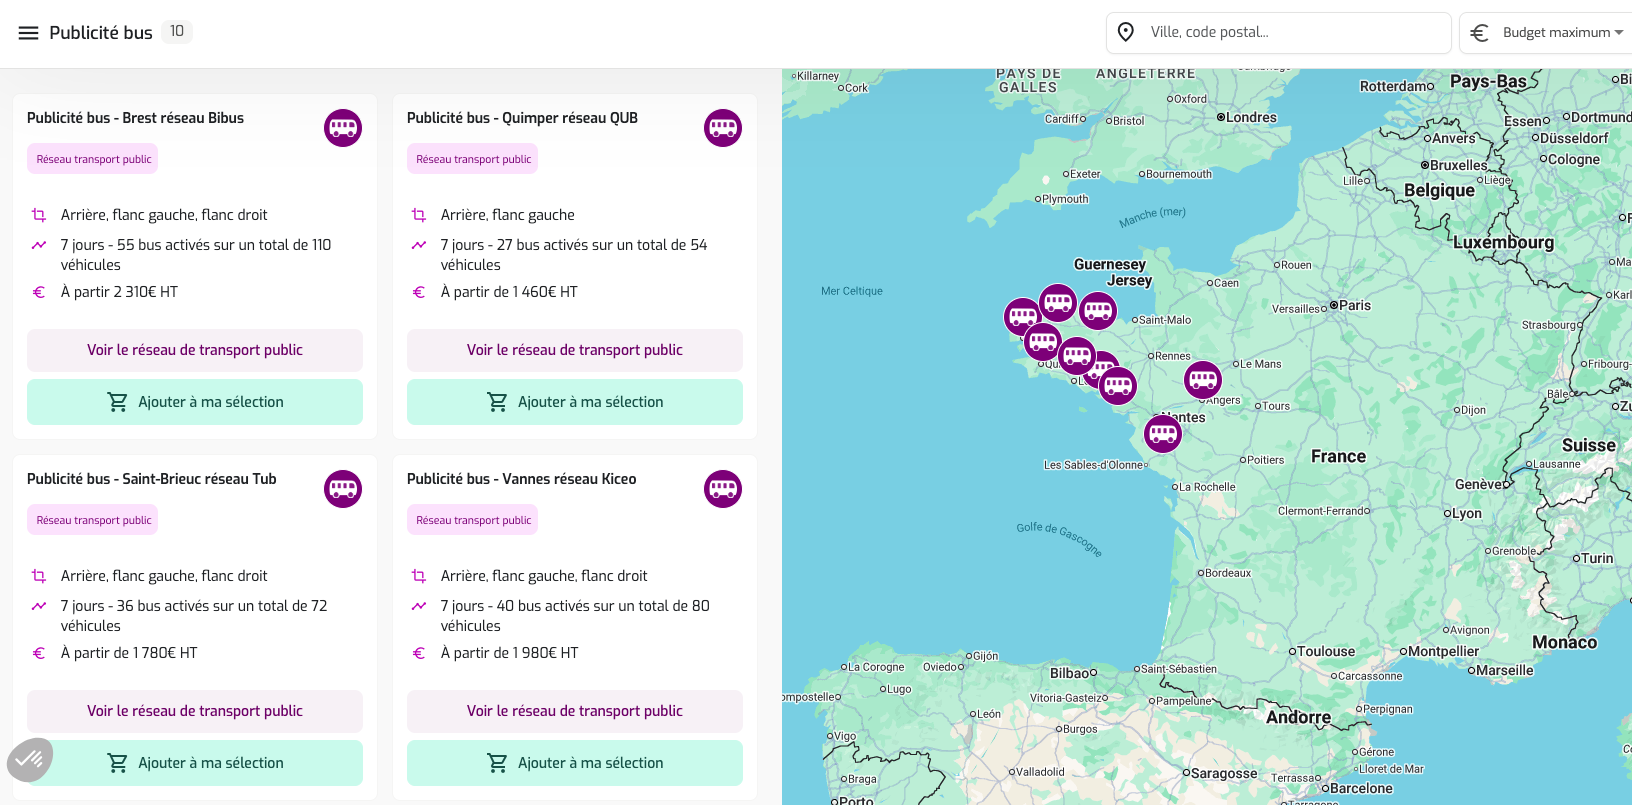The height and width of the screenshot is (805, 1632).
Task: View the Brest public transport network
Action: [195, 350]
